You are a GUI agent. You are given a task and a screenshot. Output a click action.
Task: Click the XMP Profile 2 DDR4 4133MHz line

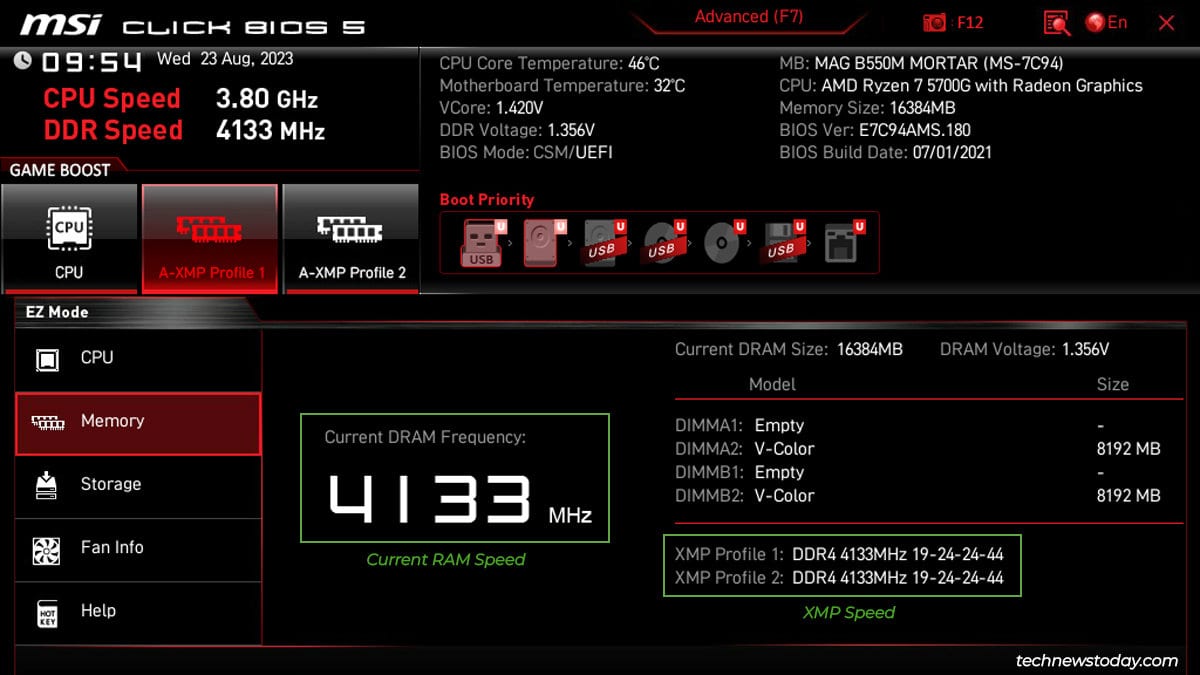[839, 578]
